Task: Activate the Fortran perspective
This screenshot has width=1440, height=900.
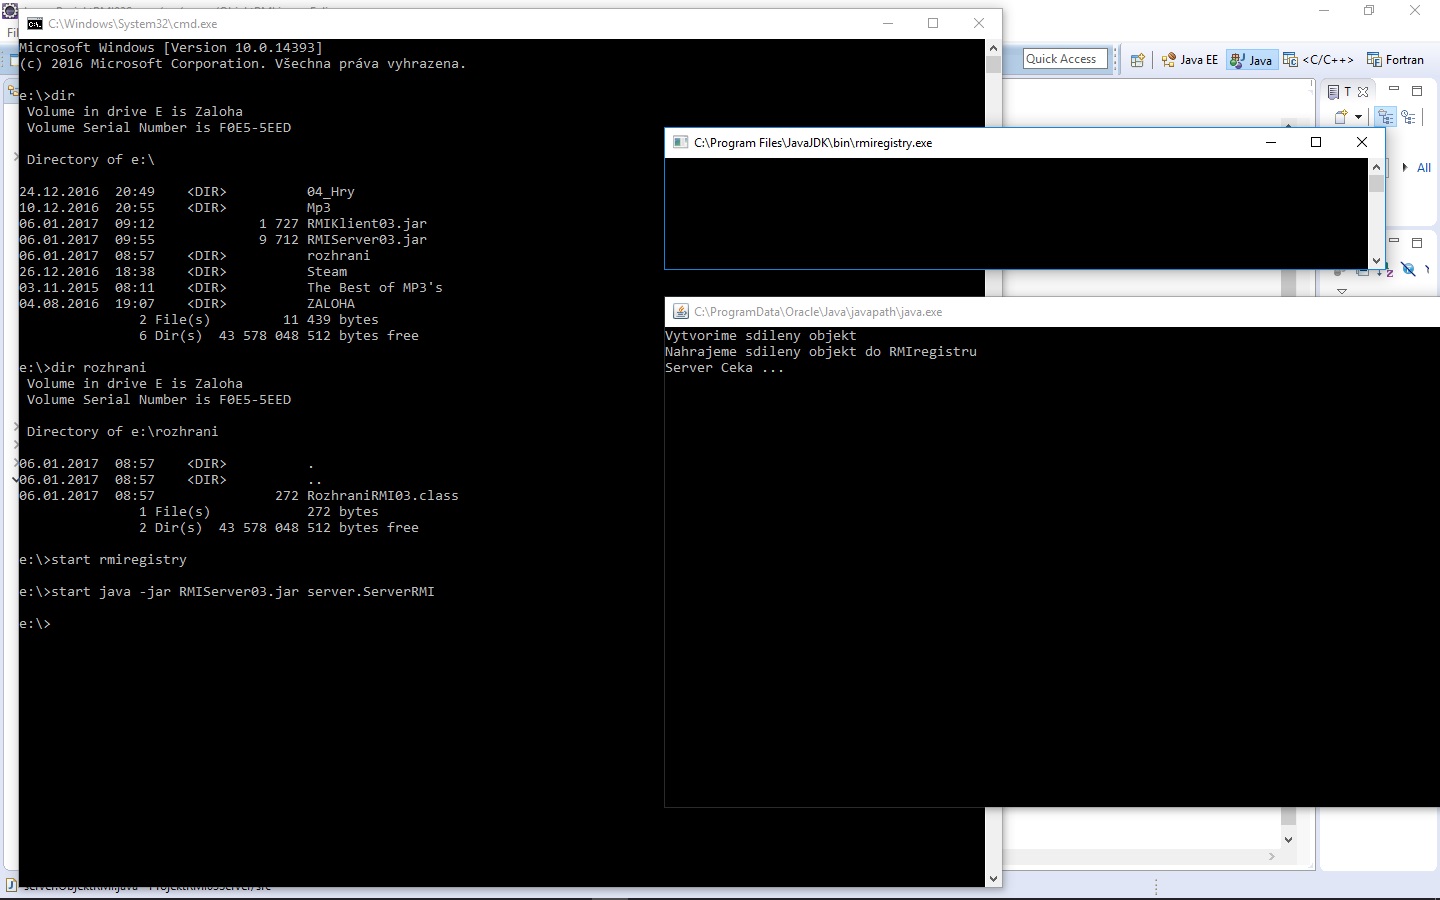Action: click(1404, 60)
